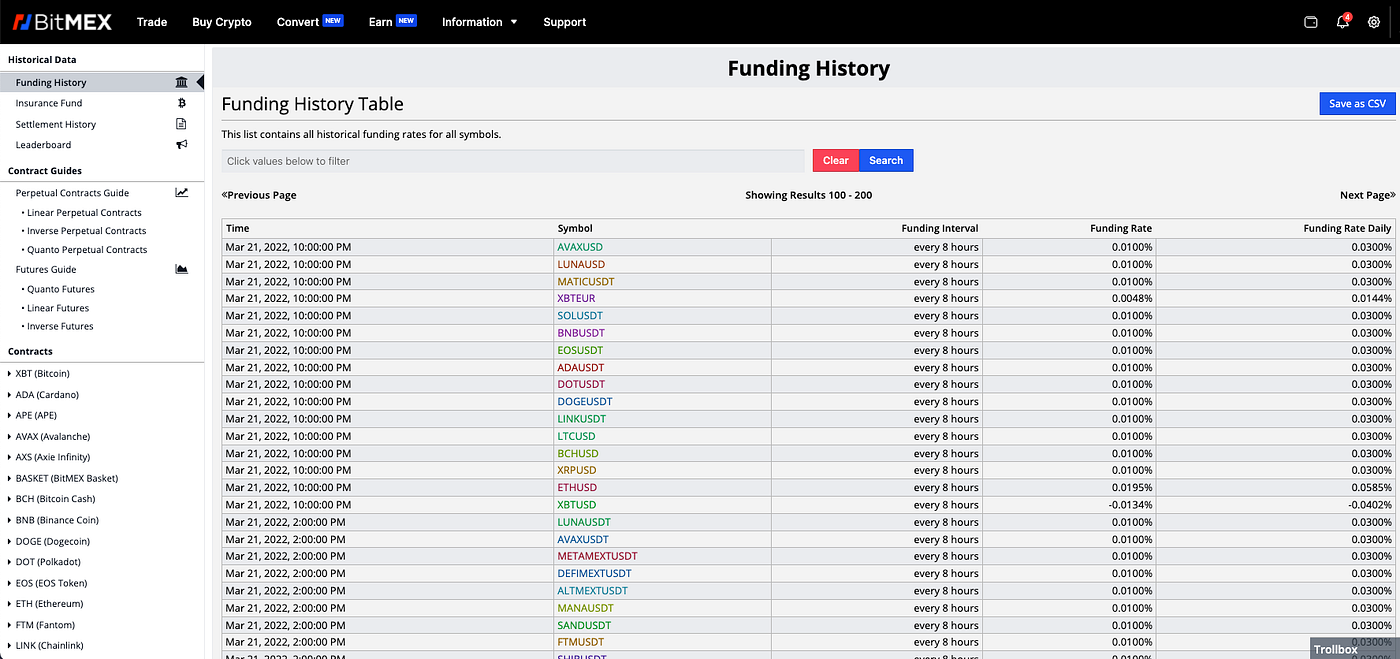Open the Buy Crypto page

click(222, 22)
